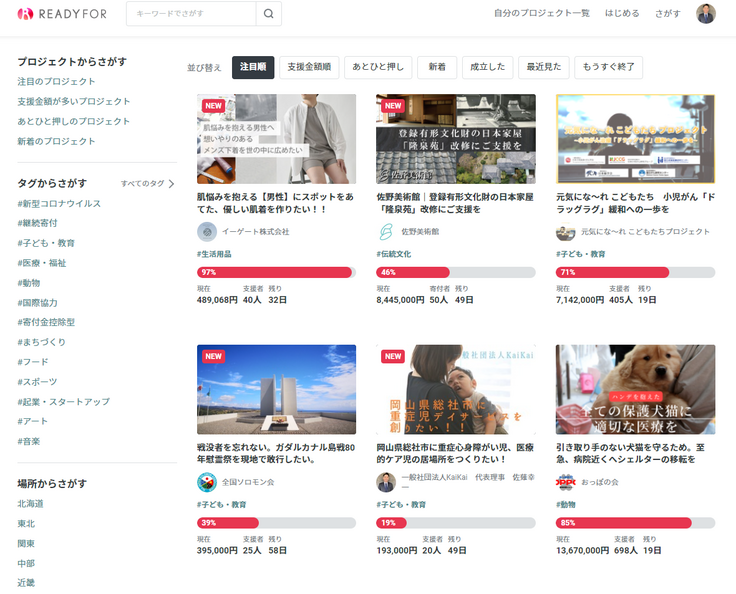Click the おっぽの会 organizer logo
The image size is (736, 594).
coord(566,482)
